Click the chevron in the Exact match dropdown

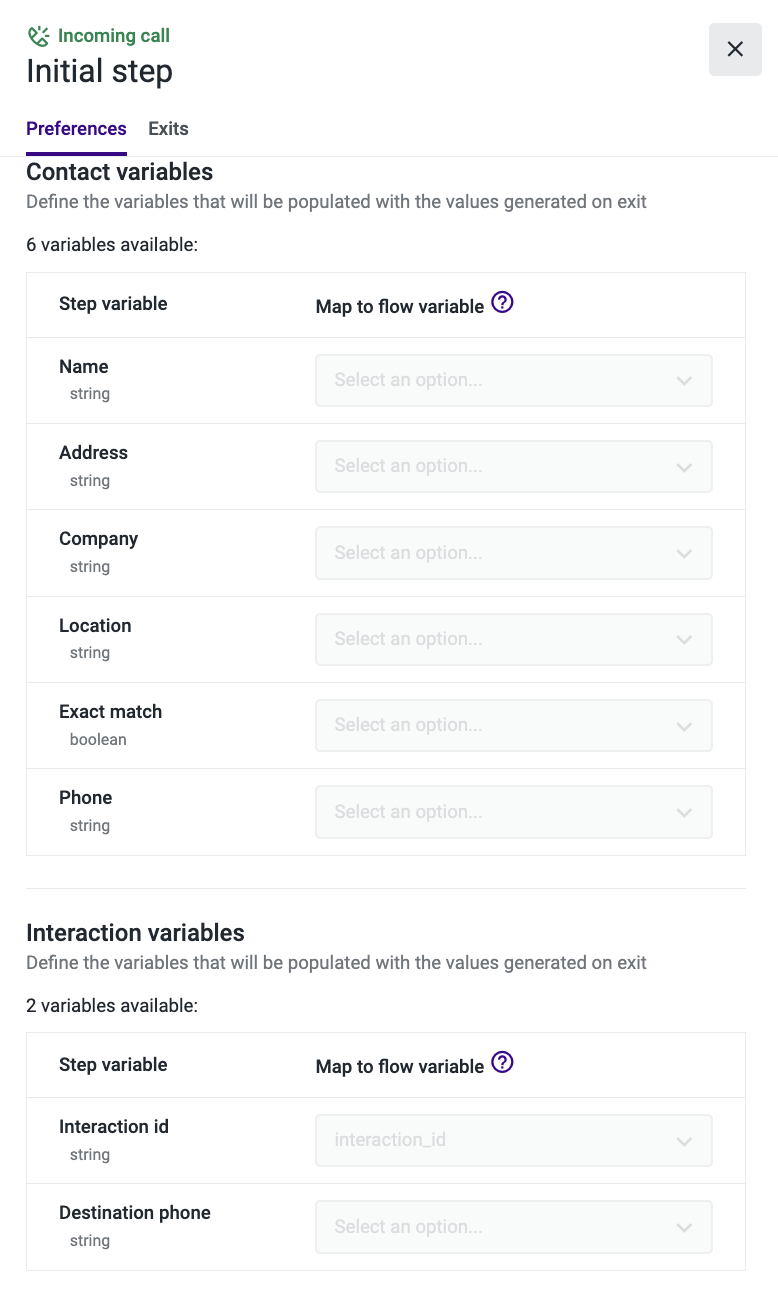pyautogui.click(x=684, y=726)
